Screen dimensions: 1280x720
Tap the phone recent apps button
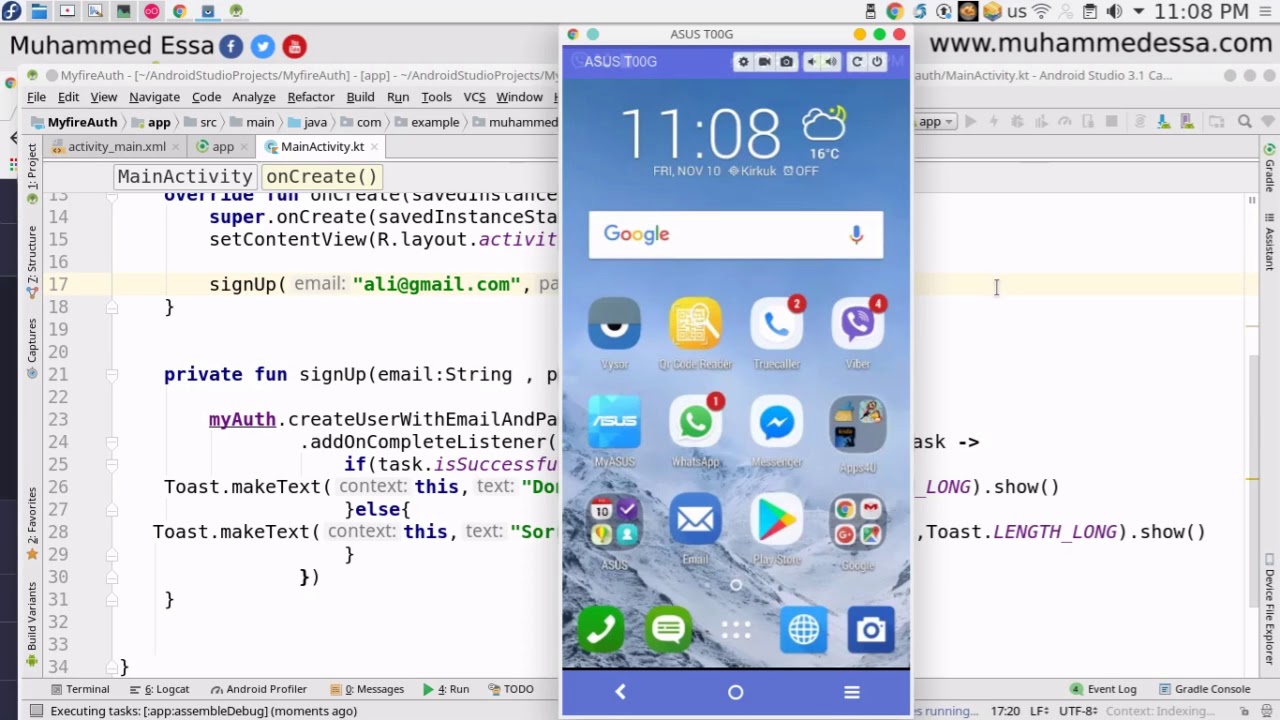852,692
